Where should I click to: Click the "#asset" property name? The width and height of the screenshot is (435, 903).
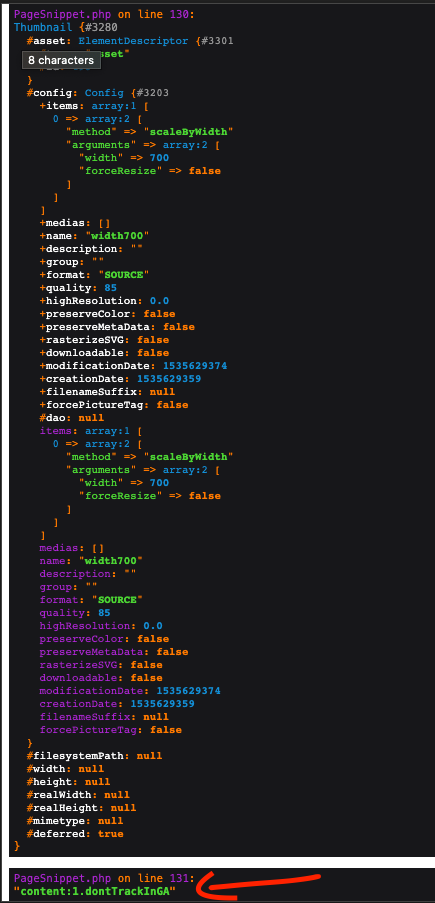pos(49,41)
